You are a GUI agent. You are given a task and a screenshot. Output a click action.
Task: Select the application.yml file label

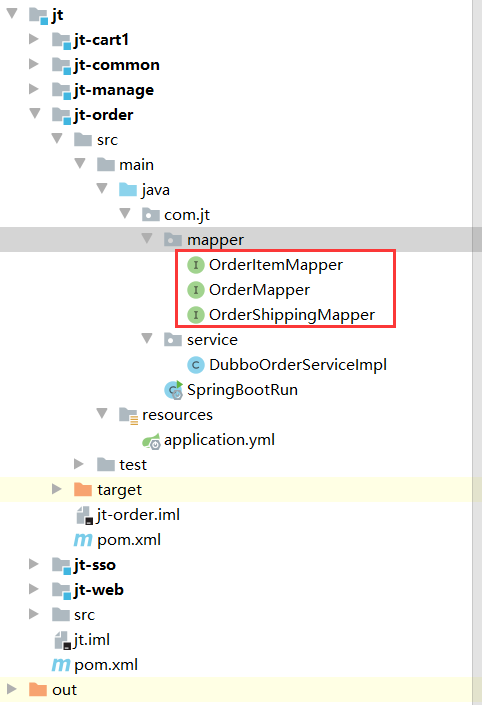[x=219, y=440]
